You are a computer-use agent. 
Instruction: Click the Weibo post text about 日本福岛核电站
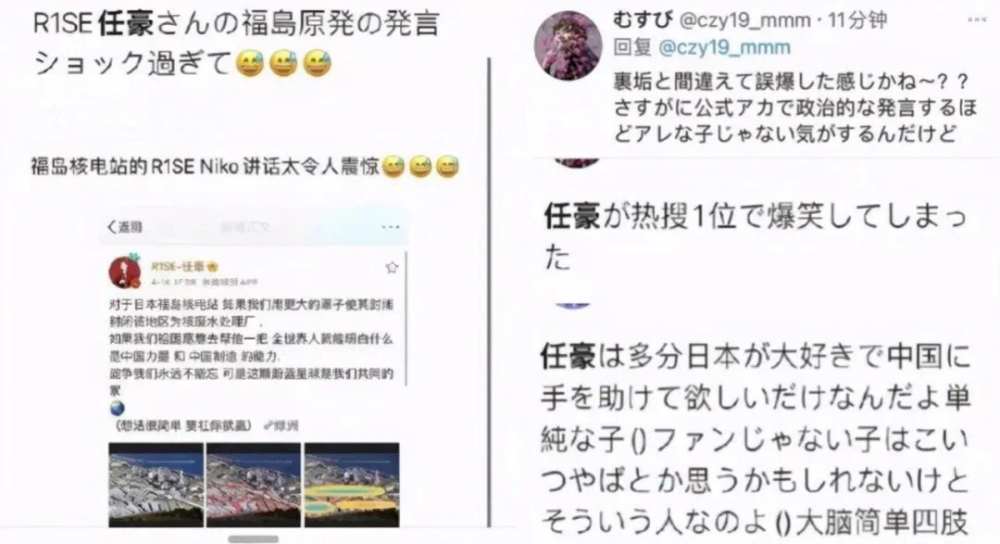pos(251,347)
